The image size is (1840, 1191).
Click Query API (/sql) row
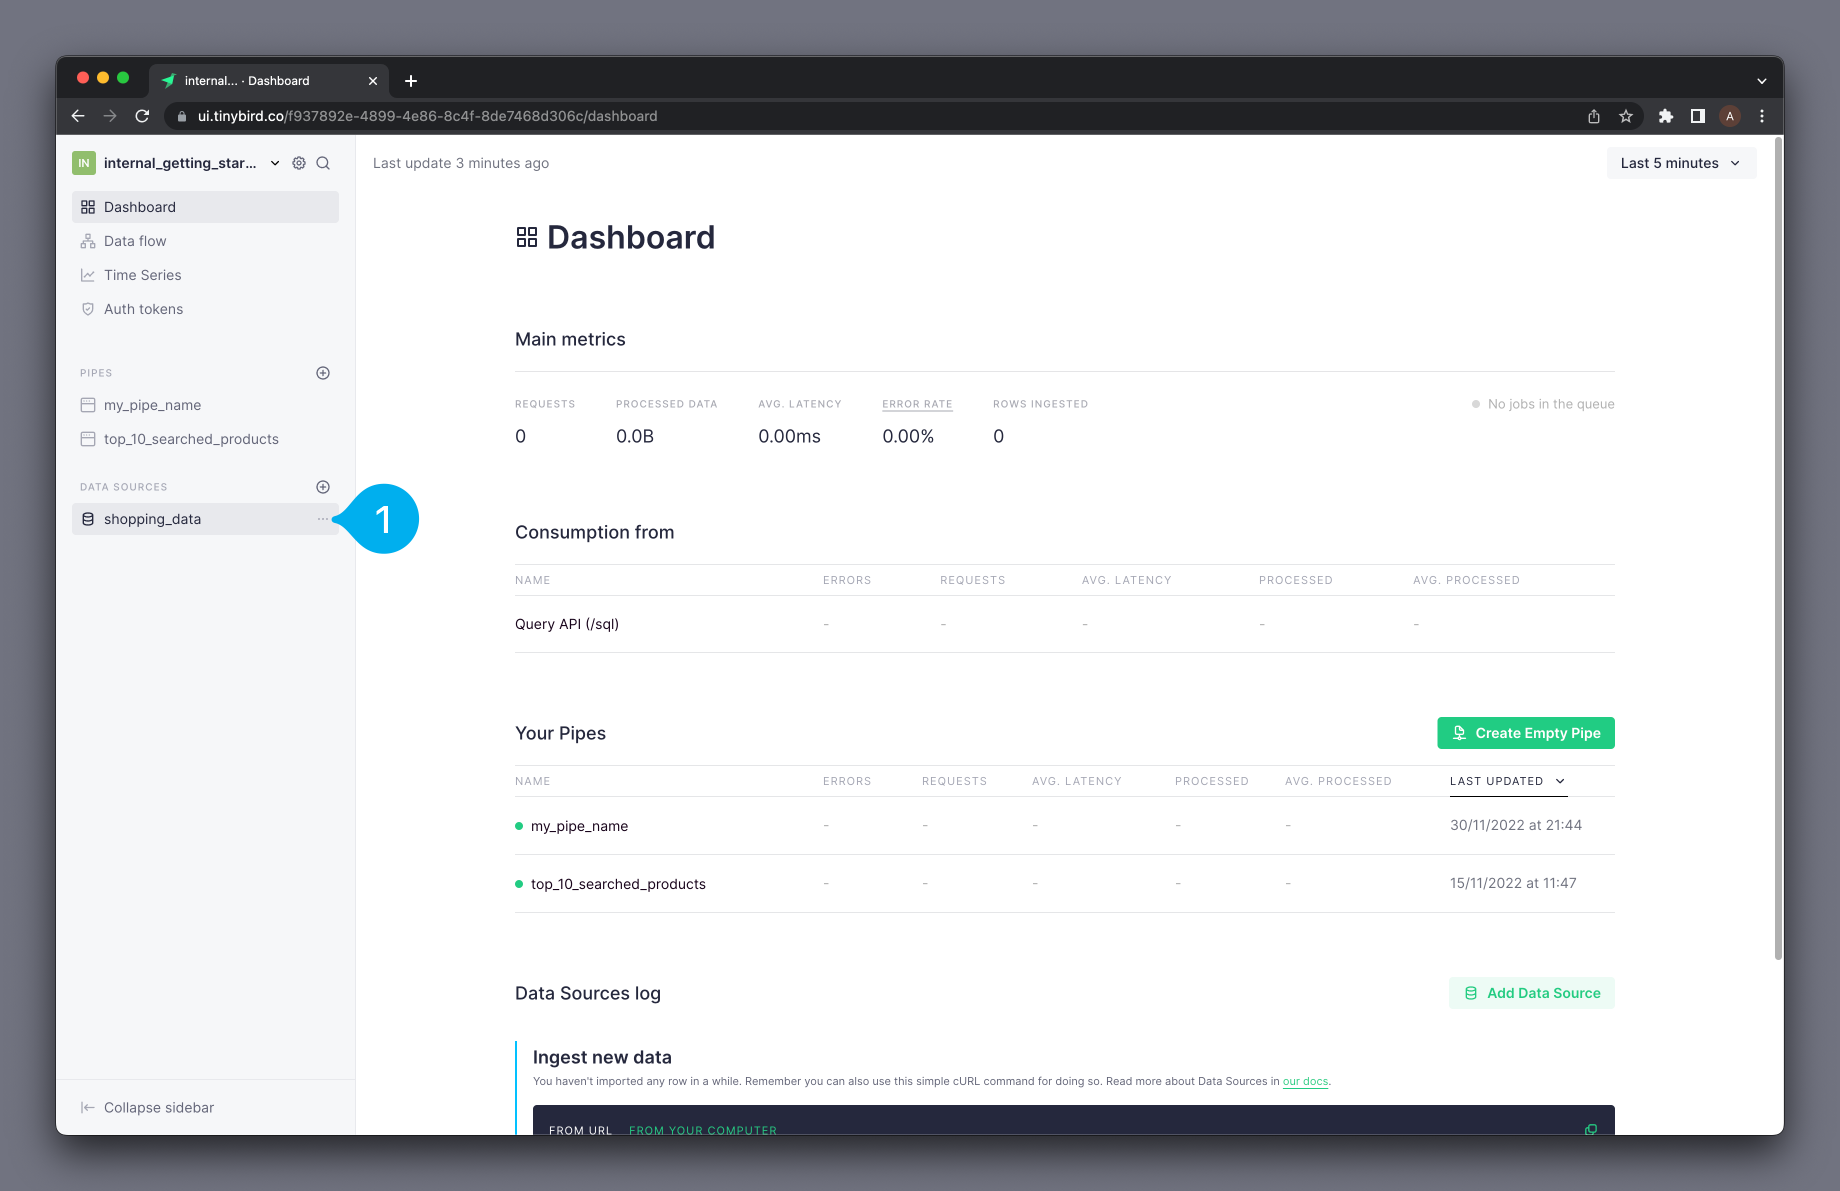[x=1065, y=624]
